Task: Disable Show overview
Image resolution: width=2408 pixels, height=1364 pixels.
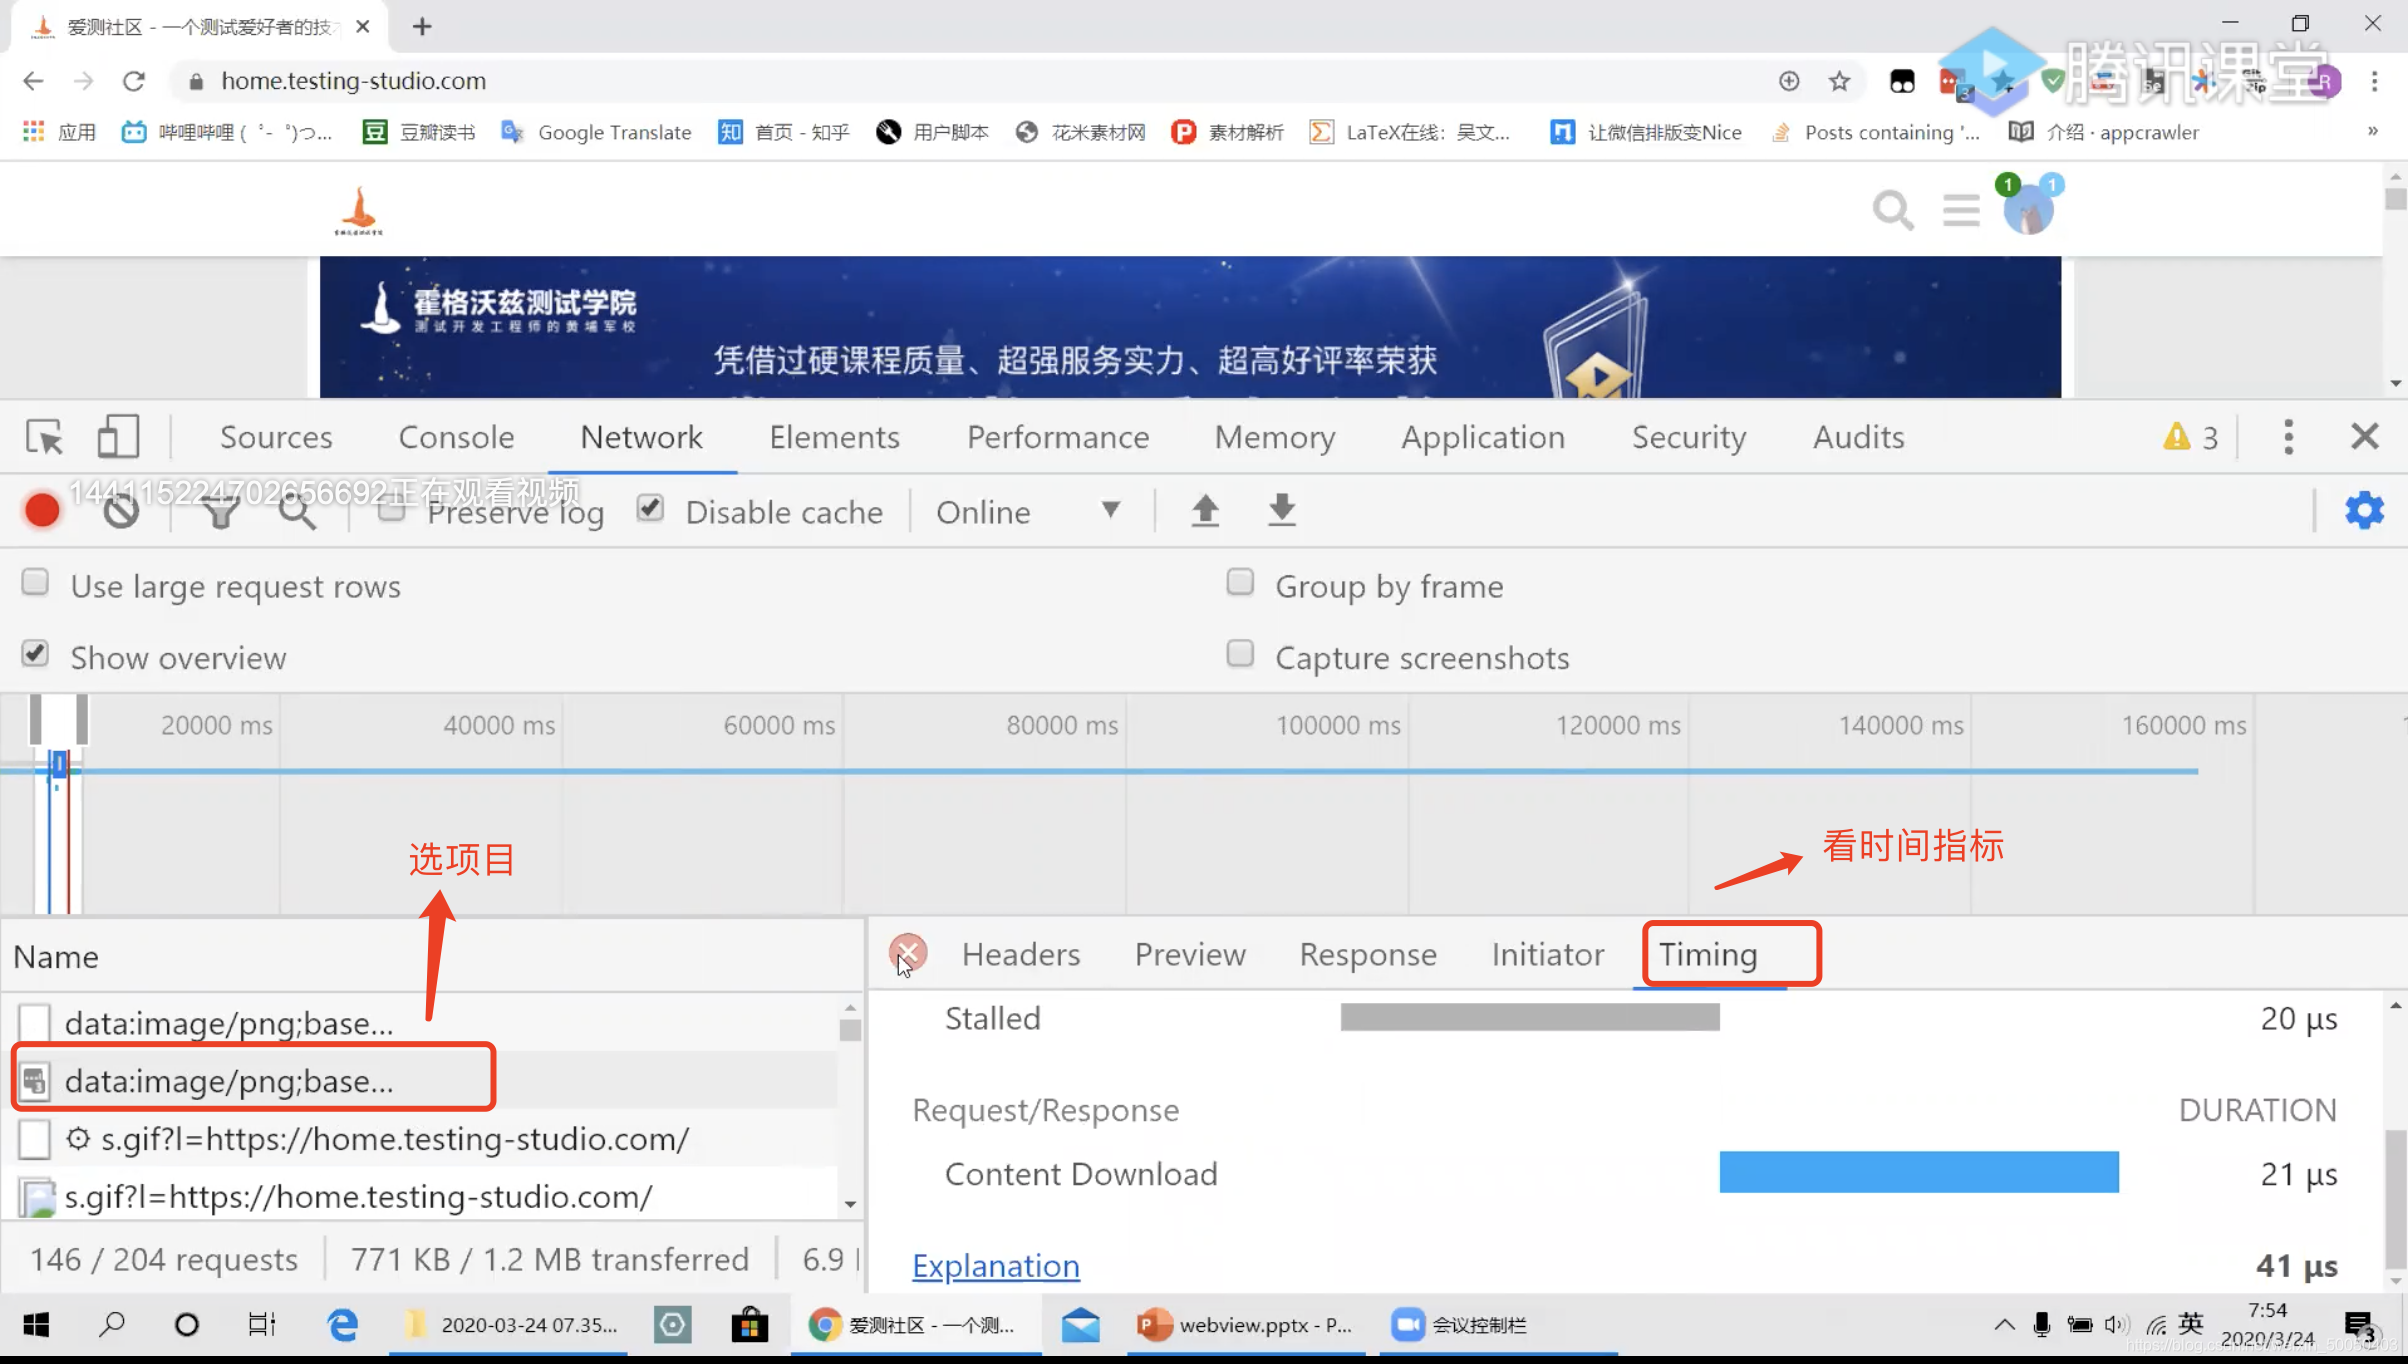Action: coord(35,653)
